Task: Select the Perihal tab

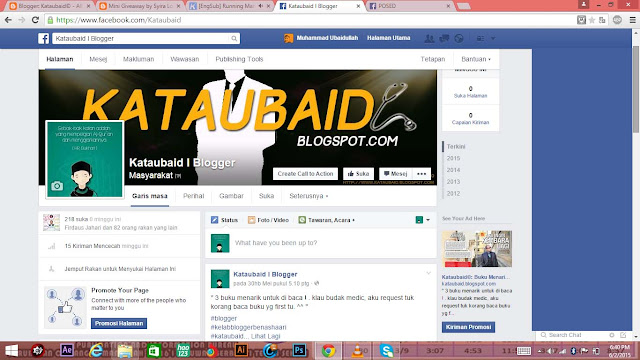Action: [x=193, y=196]
